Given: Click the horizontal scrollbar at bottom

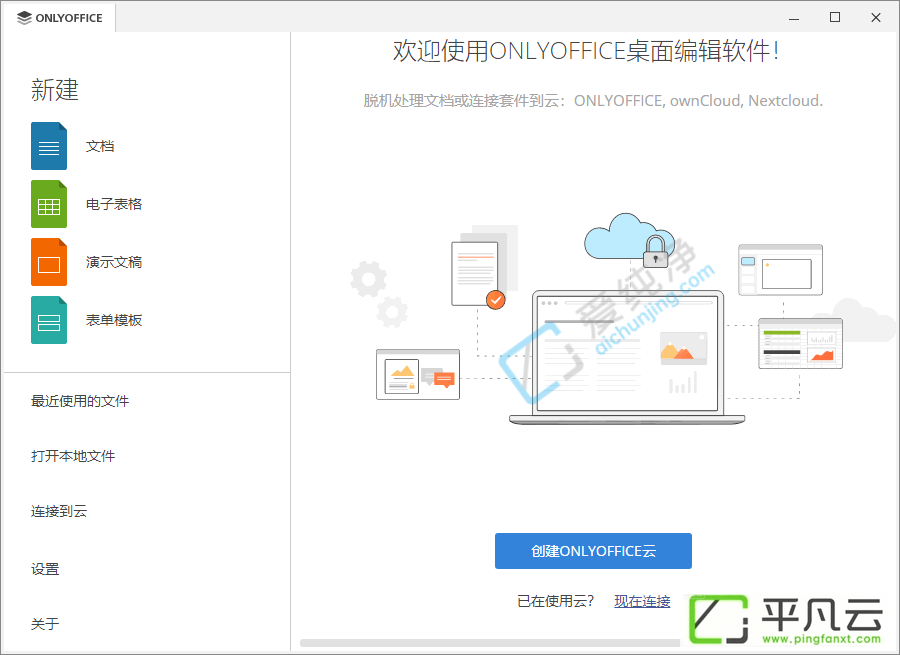Looking at the screenshot, I should coord(490,643).
